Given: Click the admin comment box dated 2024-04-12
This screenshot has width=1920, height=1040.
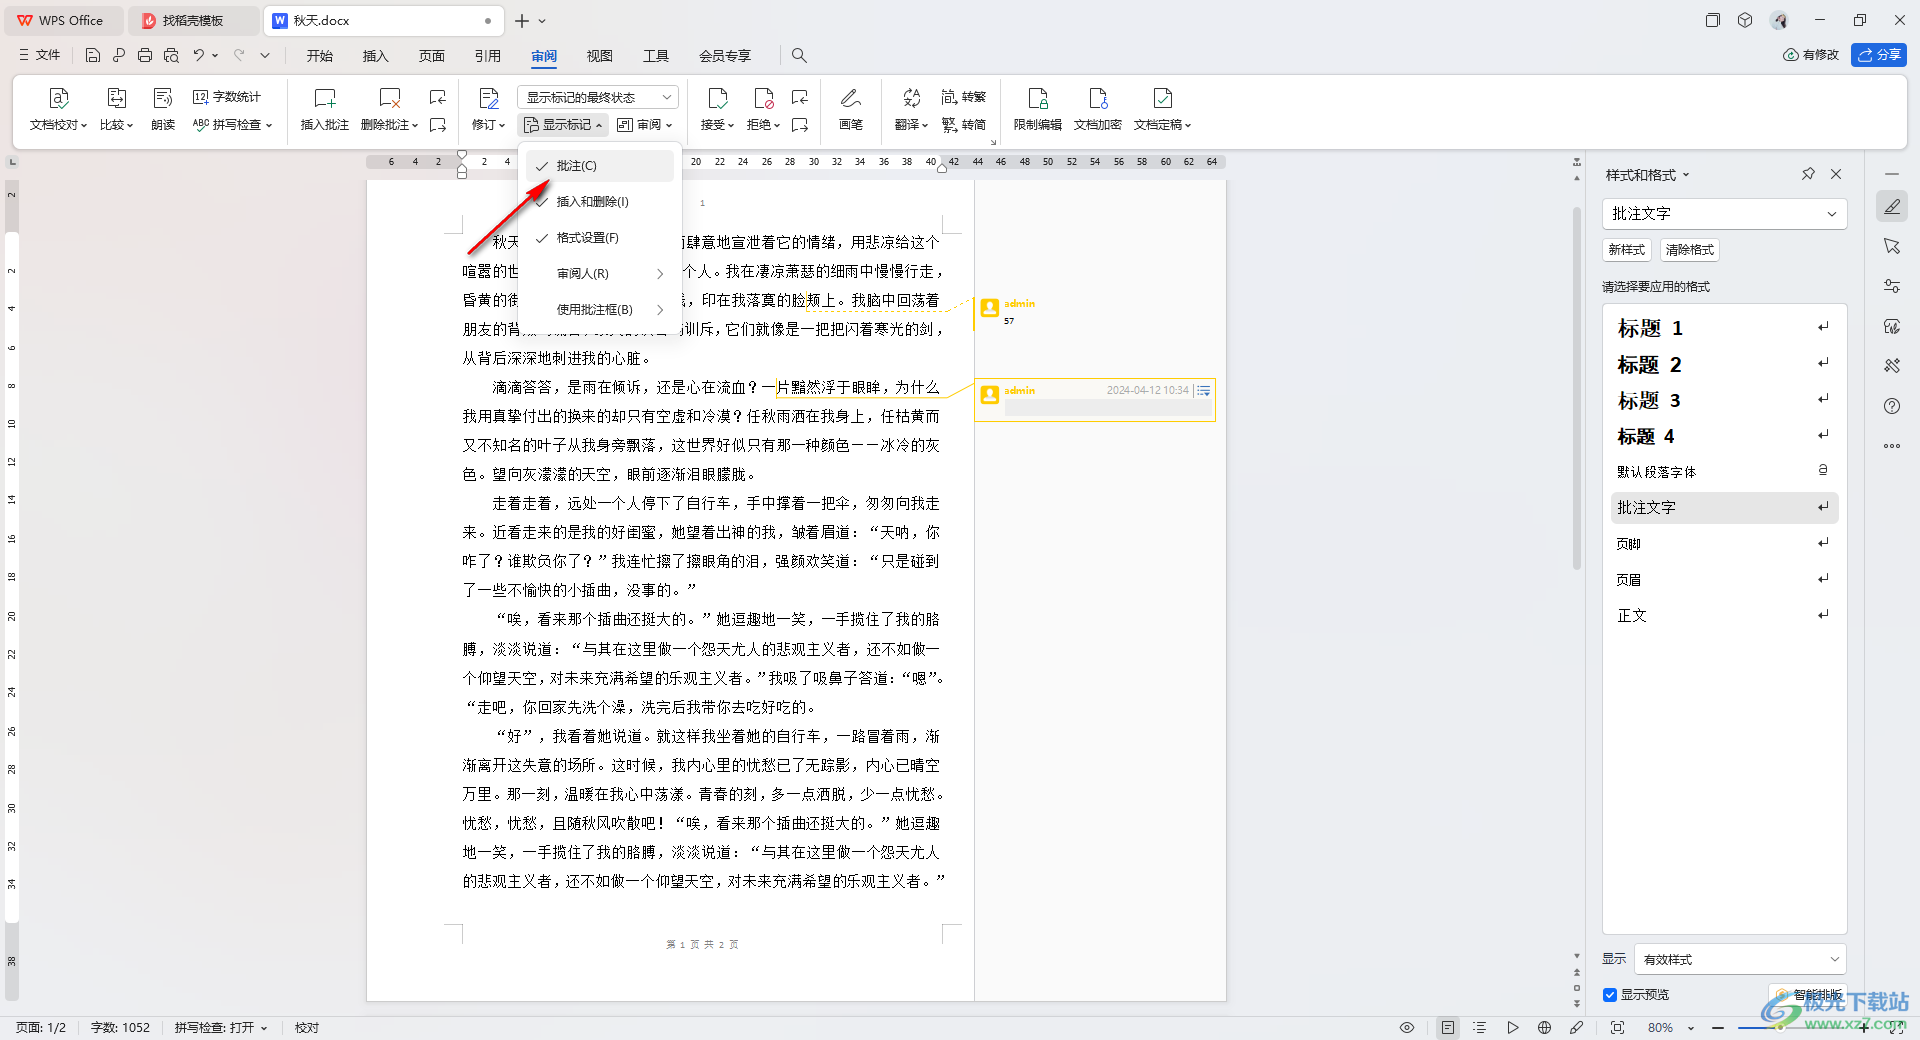Looking at the screenshot, I should tap(1095, 400).
